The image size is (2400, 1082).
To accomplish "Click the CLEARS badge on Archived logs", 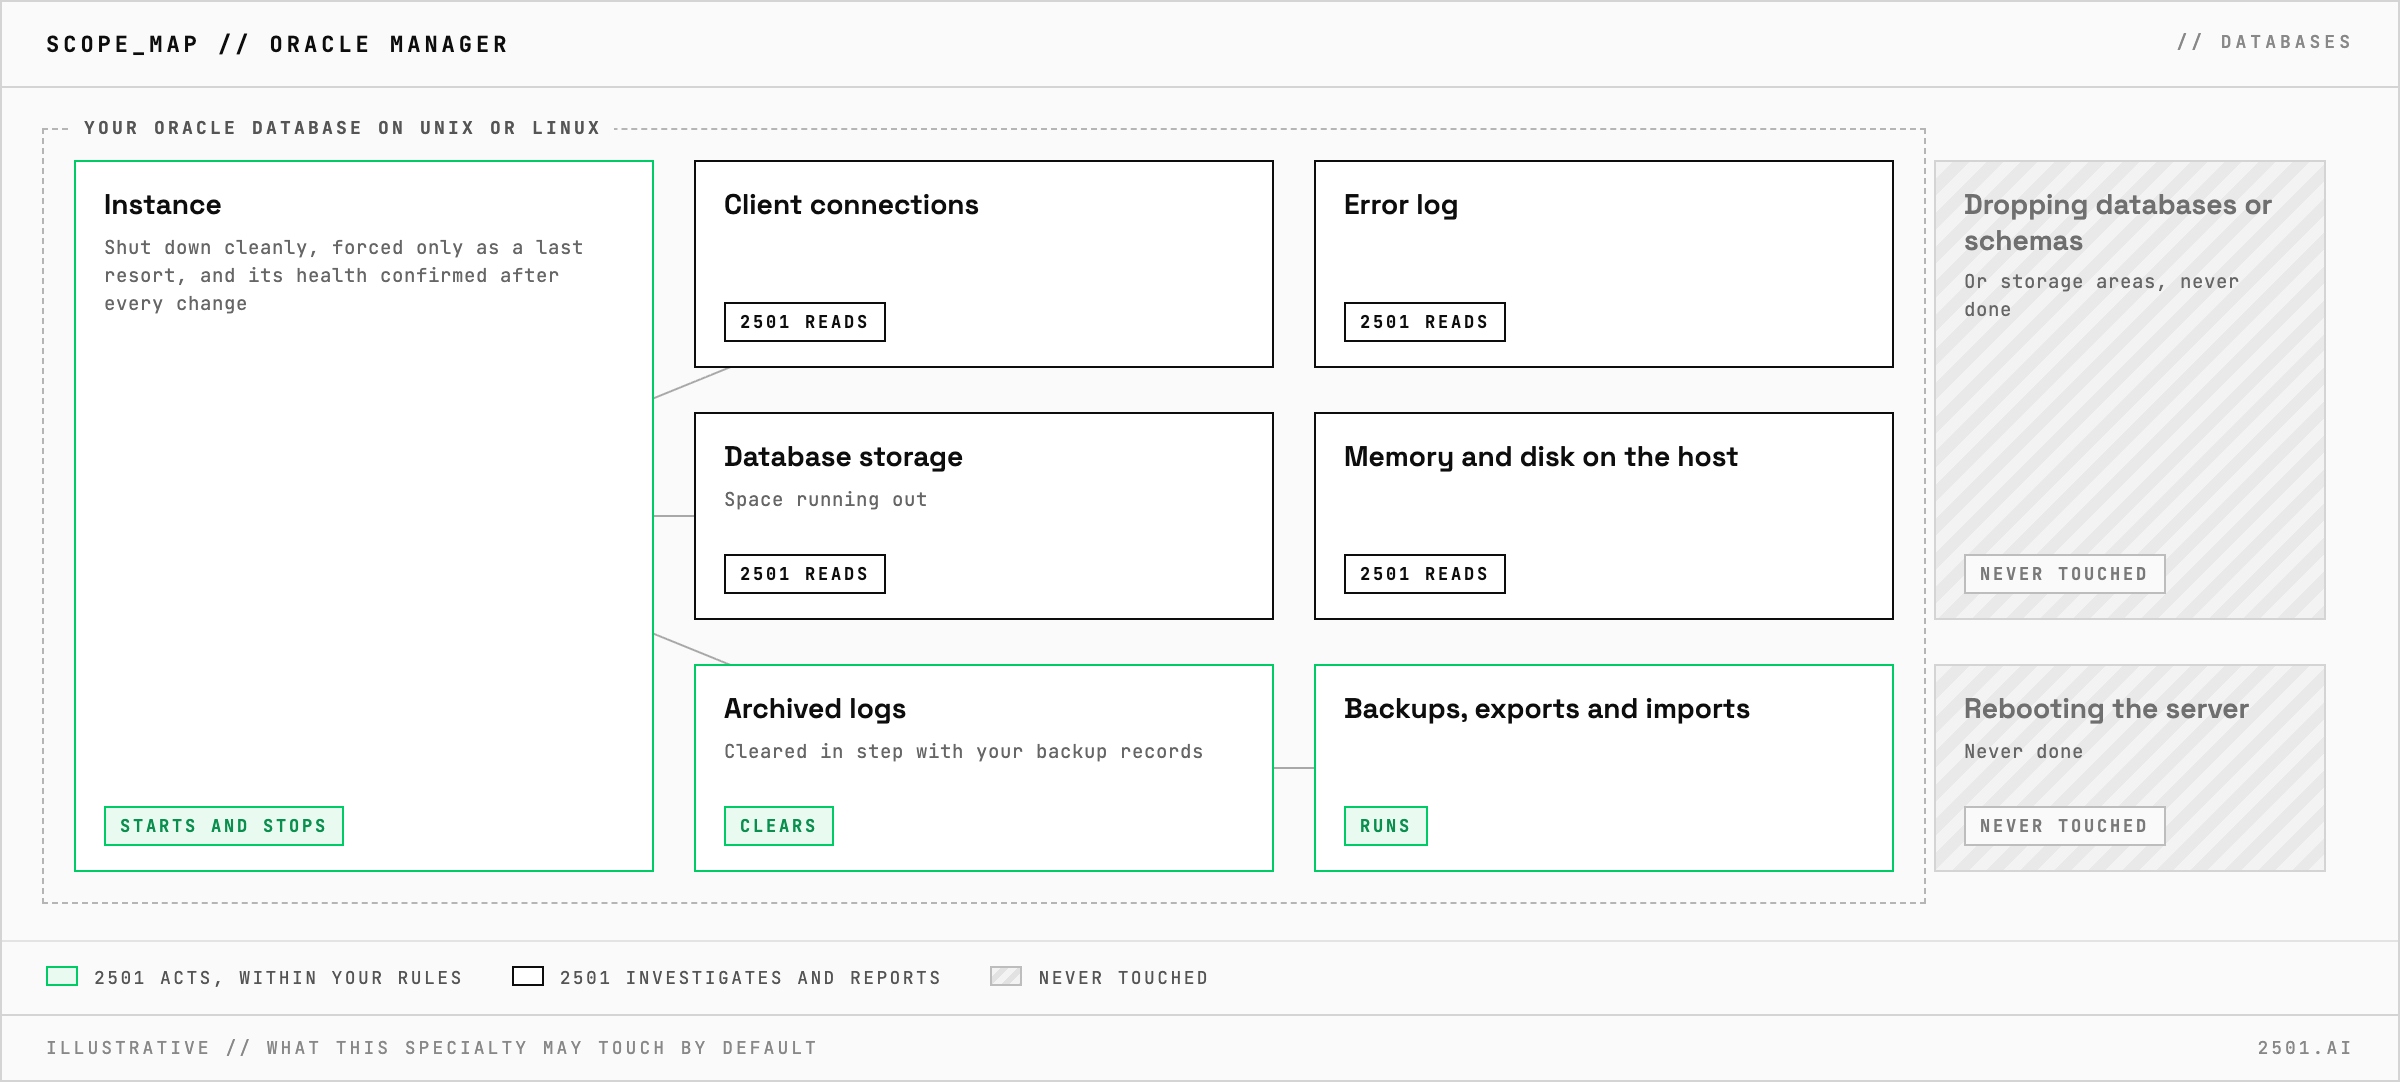I will point(779,826).
